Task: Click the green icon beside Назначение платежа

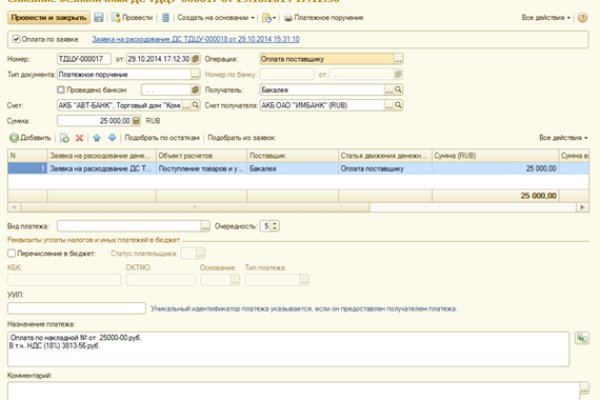Action: (x=582, y=340)
